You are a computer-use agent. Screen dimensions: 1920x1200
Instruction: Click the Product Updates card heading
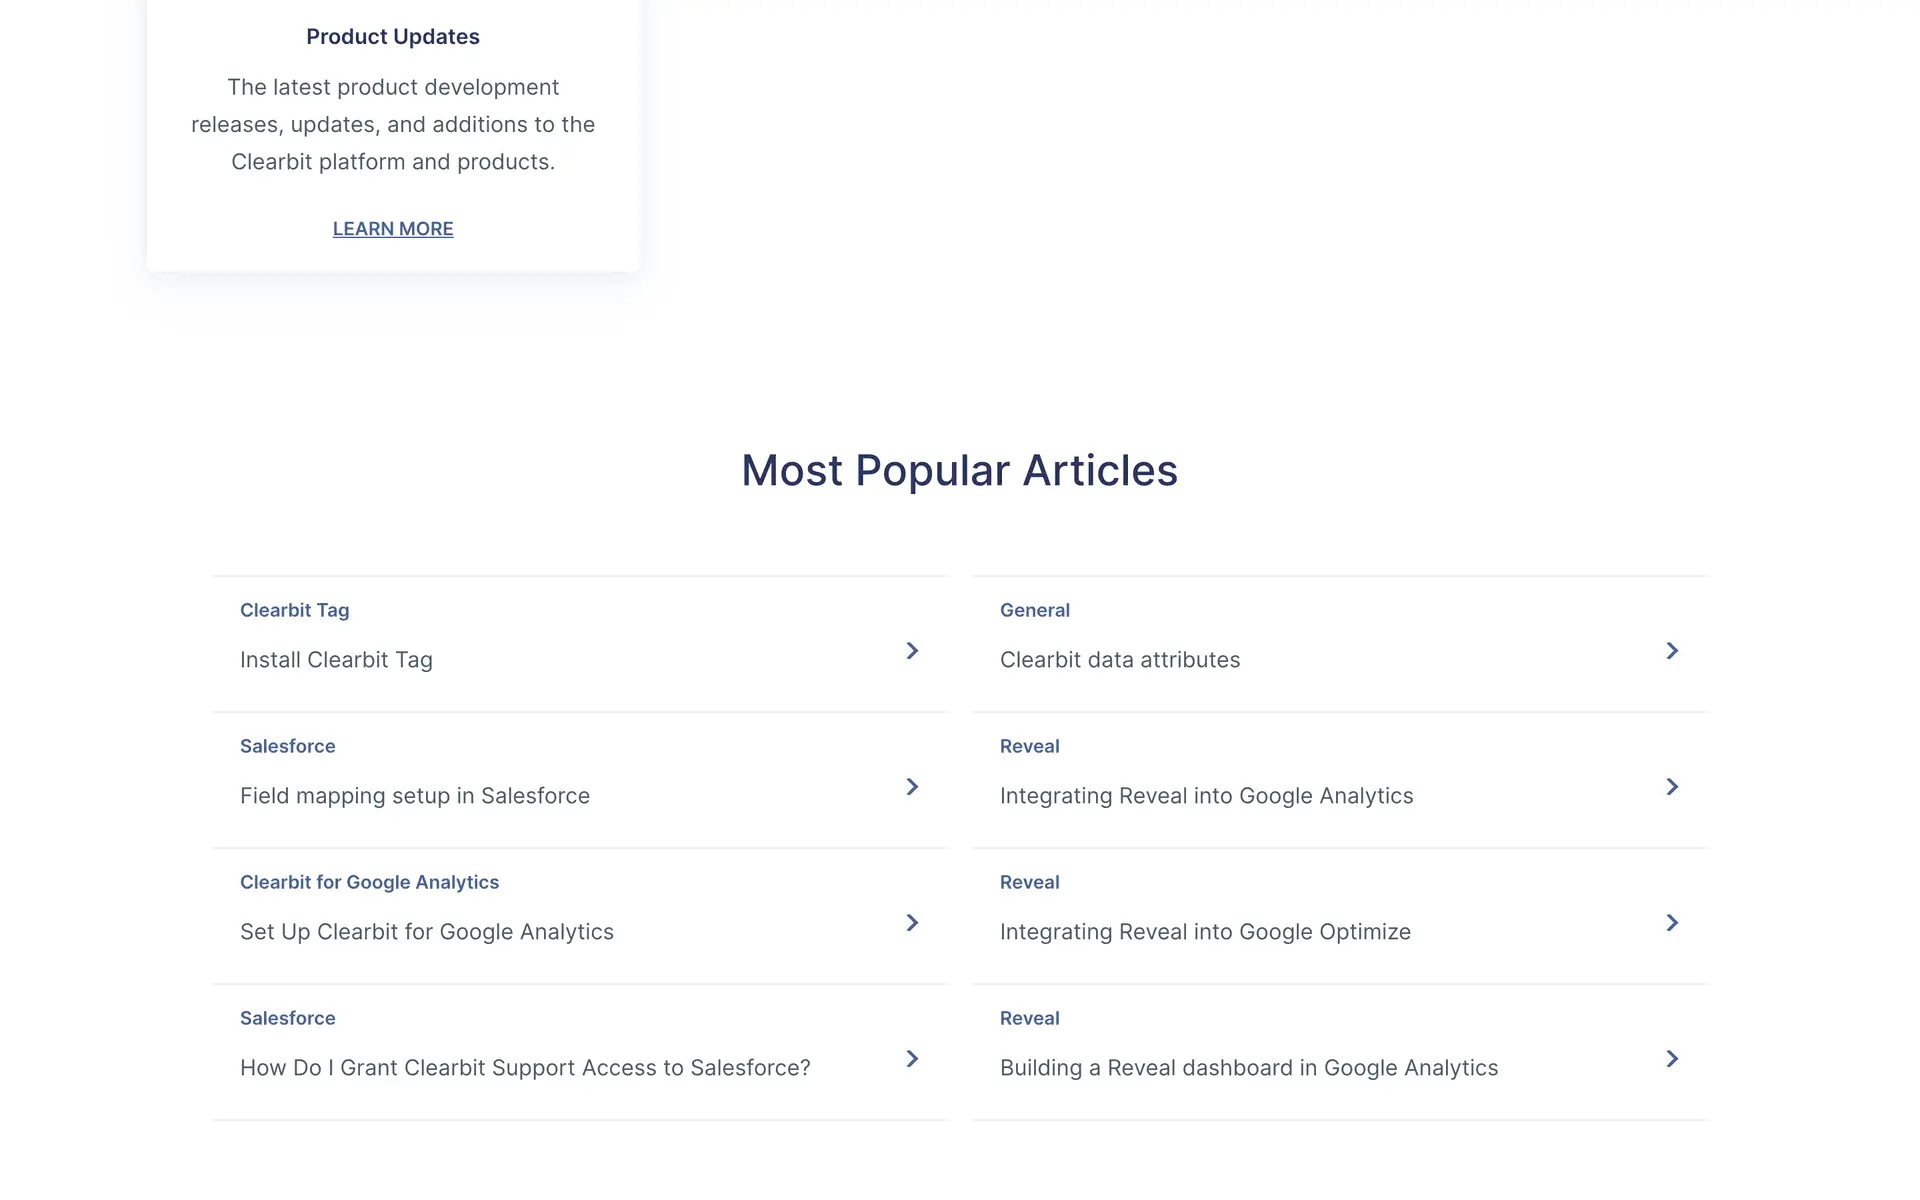tap(393, 37)
